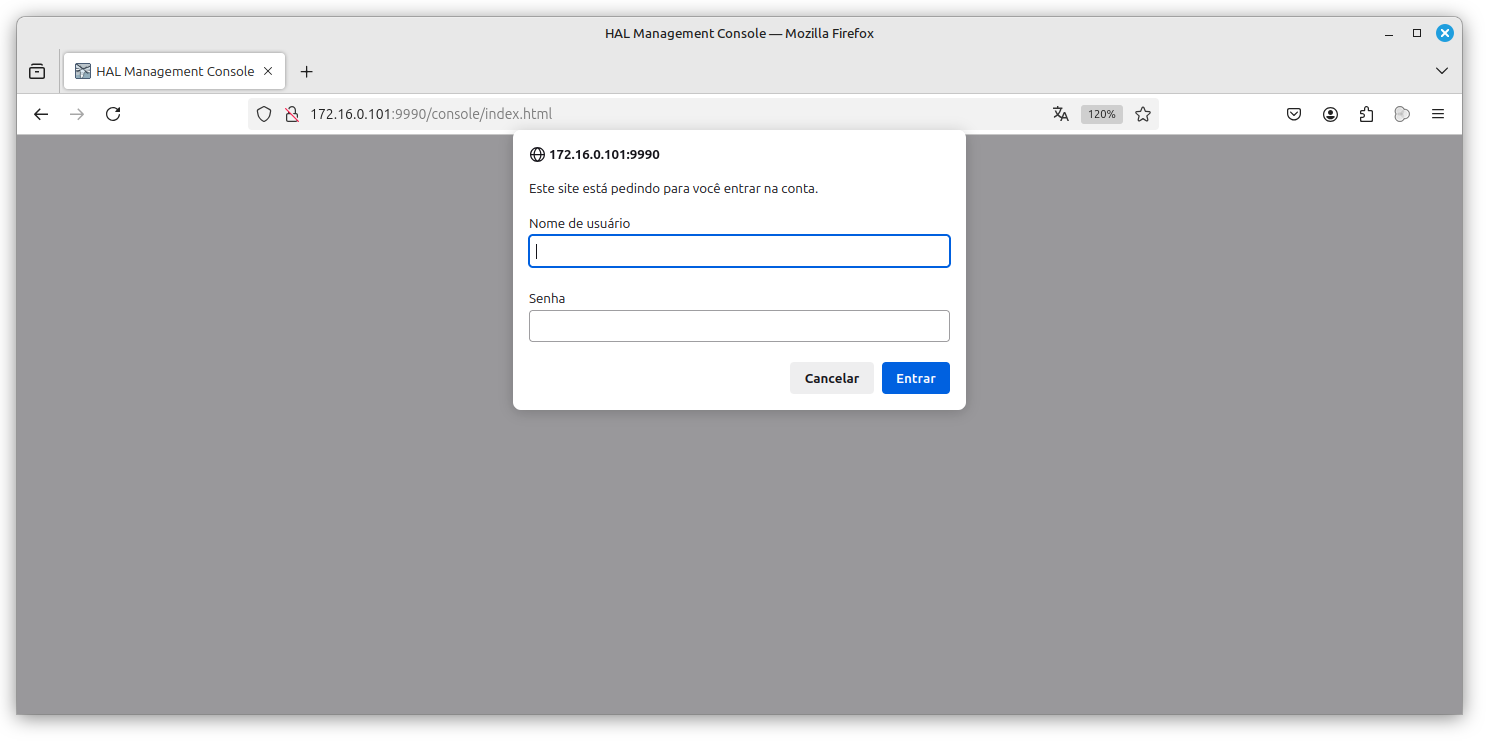
Task: Go back using the back arrow
Action: [41, 114]
